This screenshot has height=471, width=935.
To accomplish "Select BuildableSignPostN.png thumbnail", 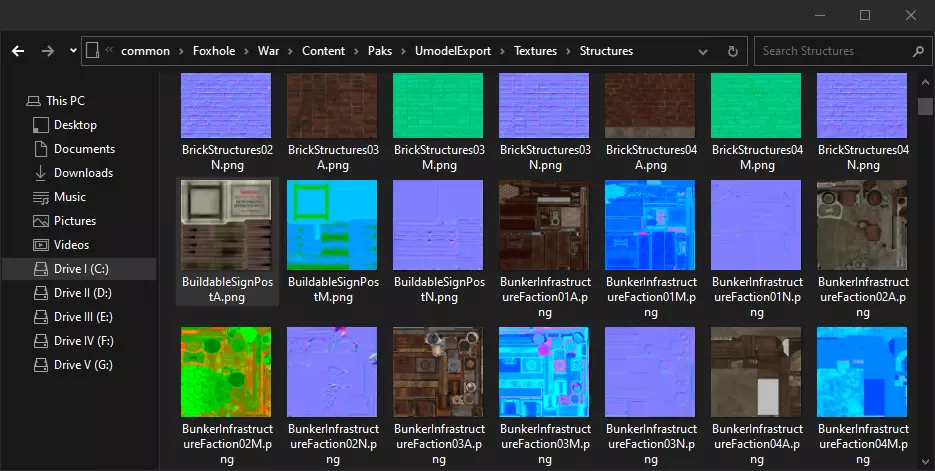I will (x=438, y=225).
